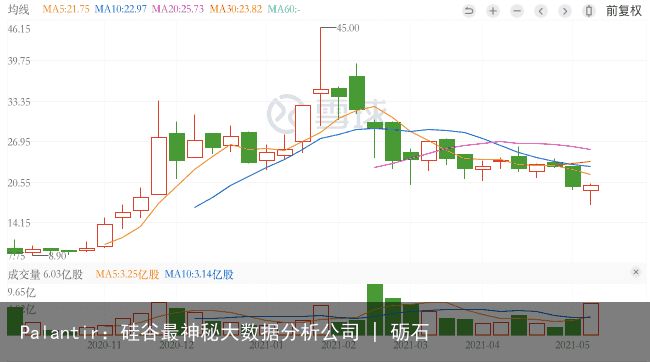Select the volume MA10:3.14亿股 label
650x362 pixels.
[199, 274]
